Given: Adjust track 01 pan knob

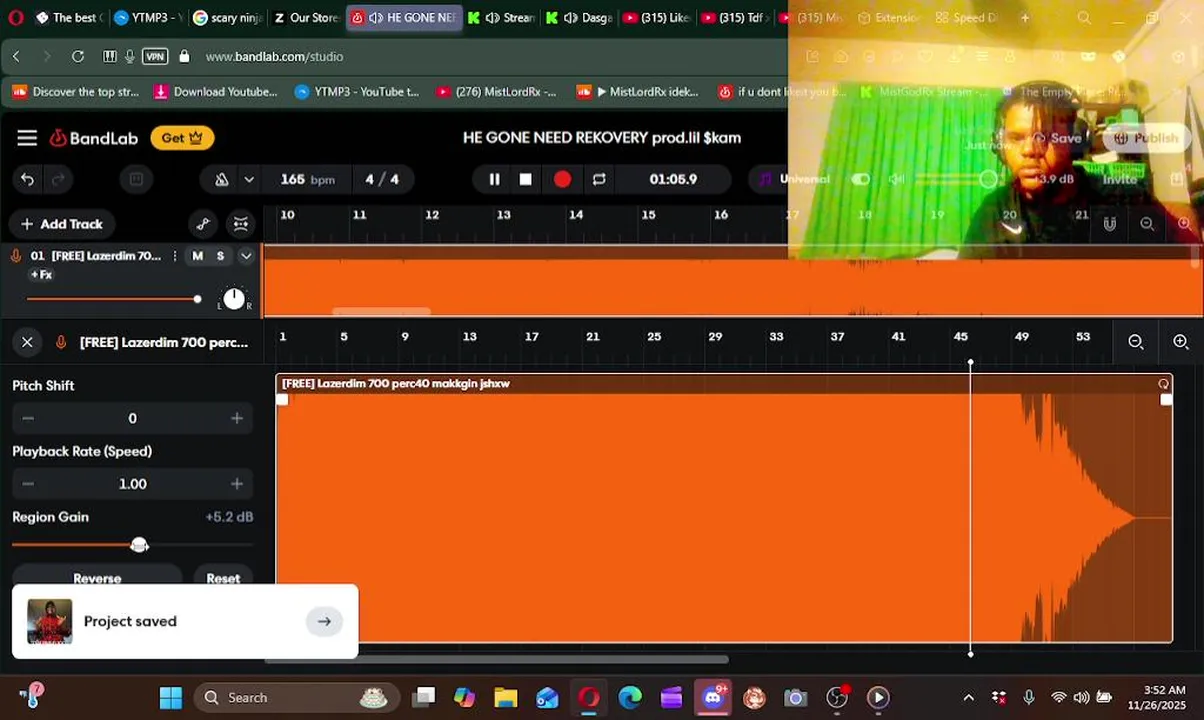Looking at the screenshot, I should tap(233, 298).
